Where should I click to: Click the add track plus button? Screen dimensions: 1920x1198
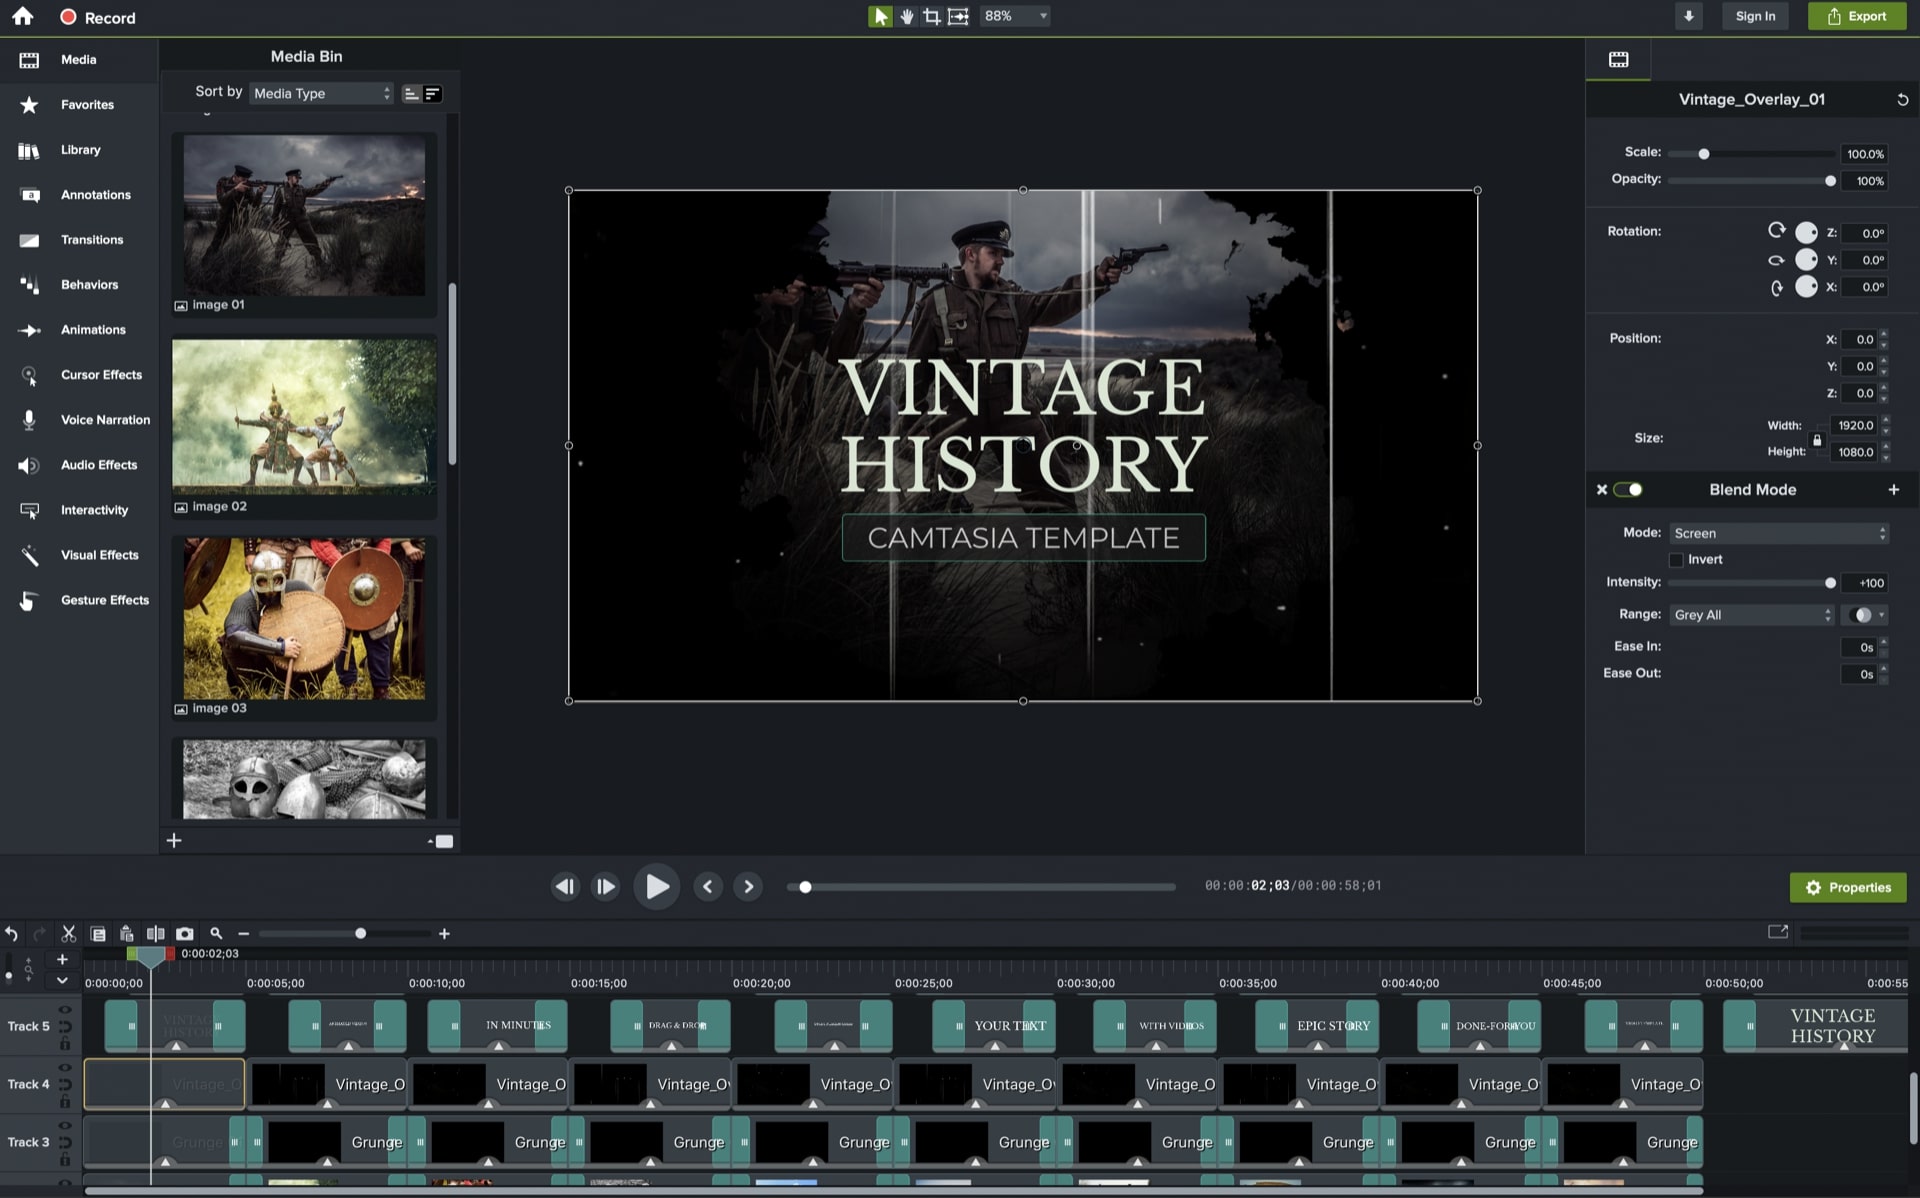[x=62, y=959]
